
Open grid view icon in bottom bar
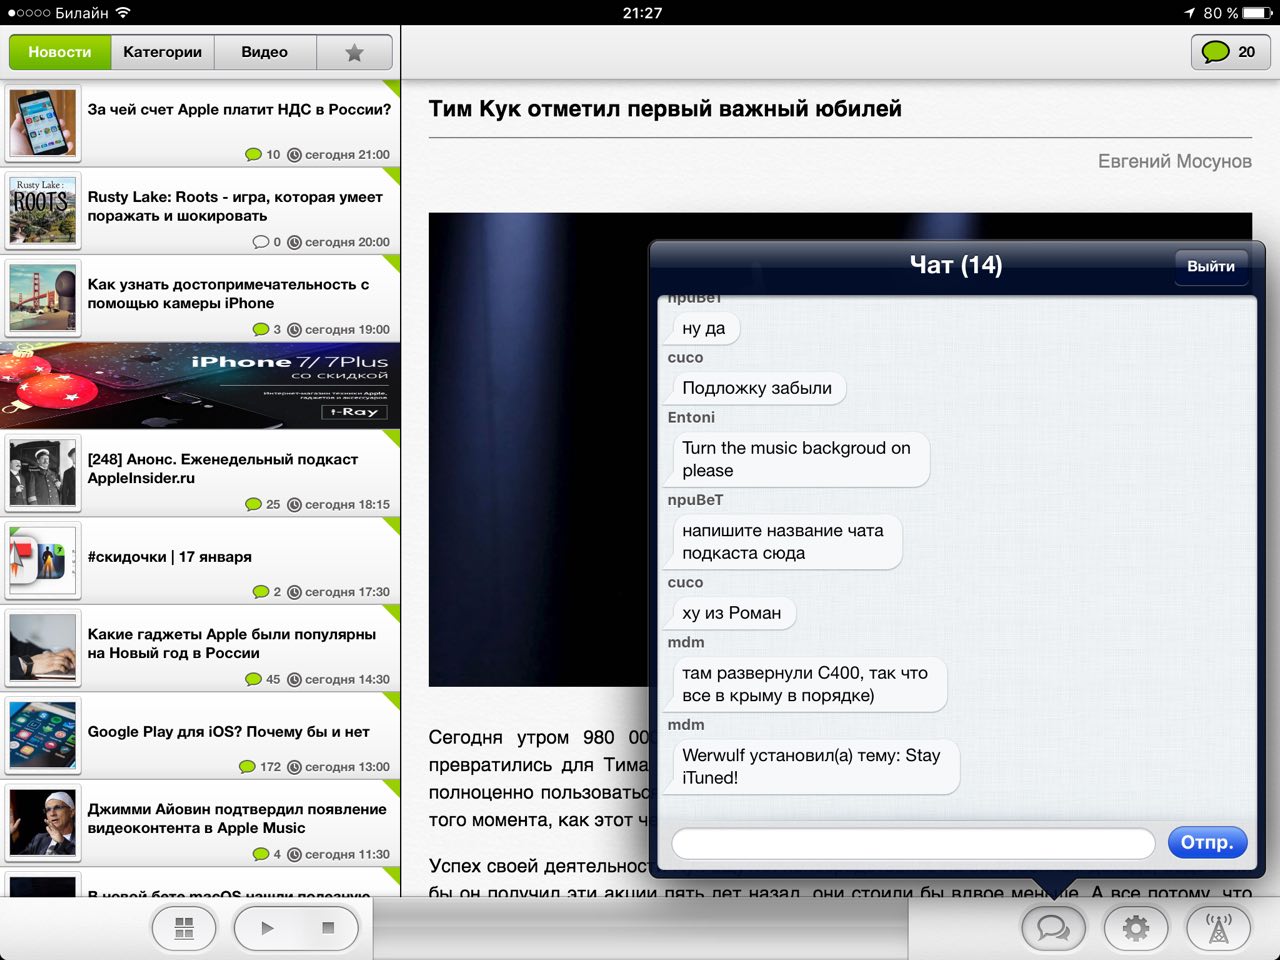[x=184, y=928]
